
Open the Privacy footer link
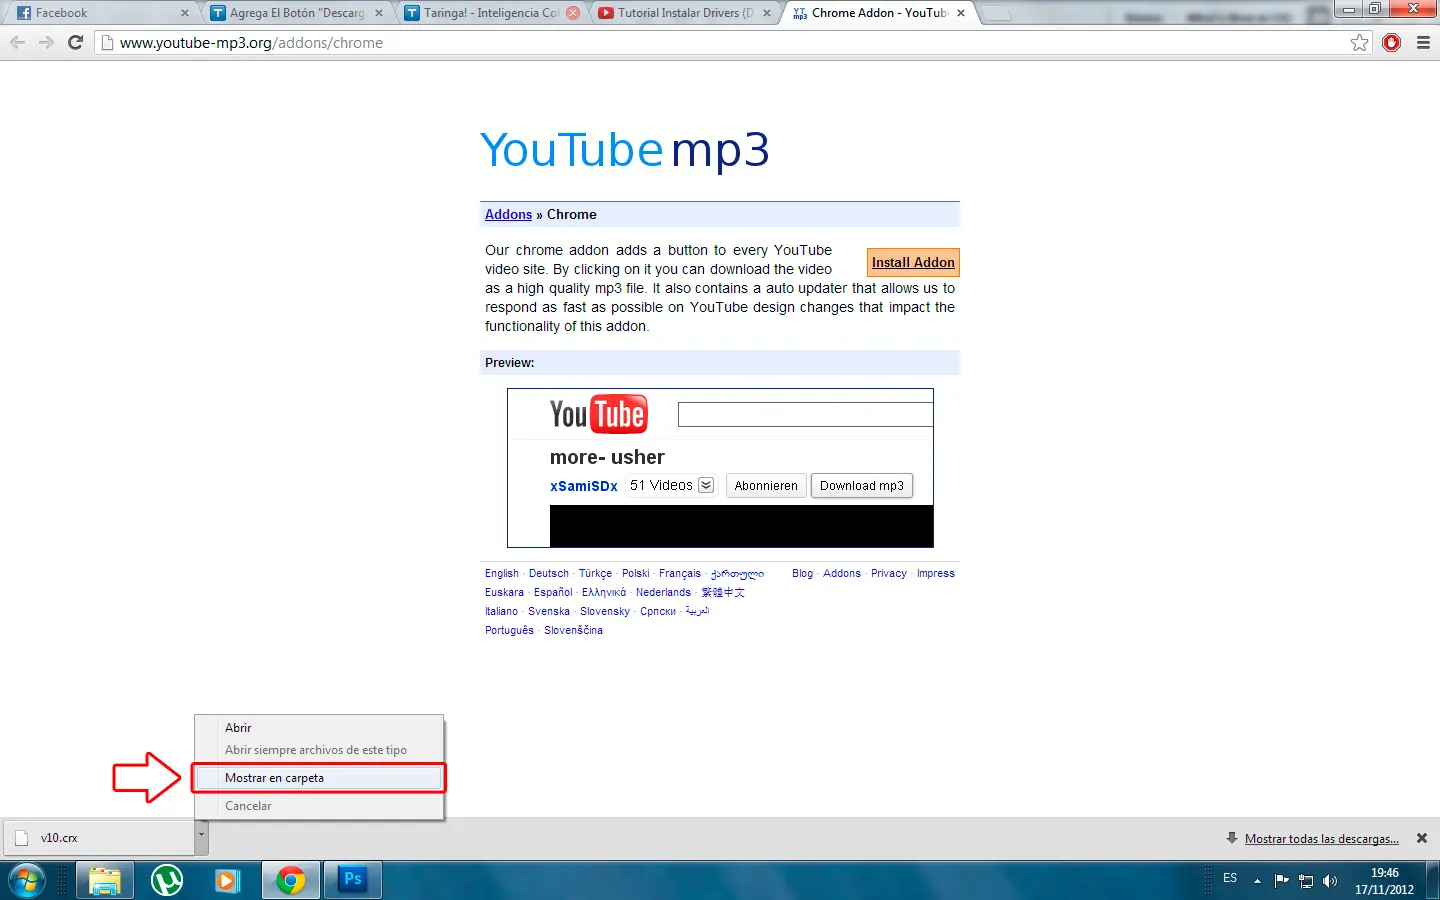click(889, 574)
